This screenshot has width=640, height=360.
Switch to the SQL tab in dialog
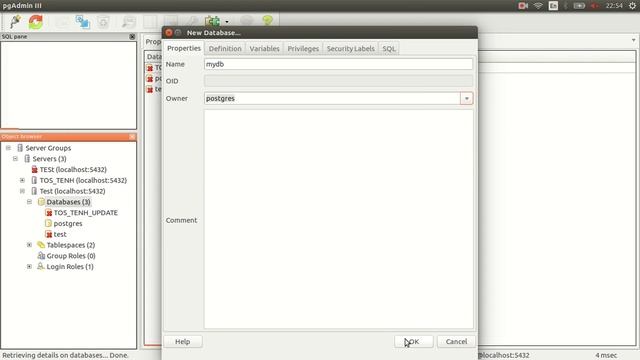click(x=389, y=49)
